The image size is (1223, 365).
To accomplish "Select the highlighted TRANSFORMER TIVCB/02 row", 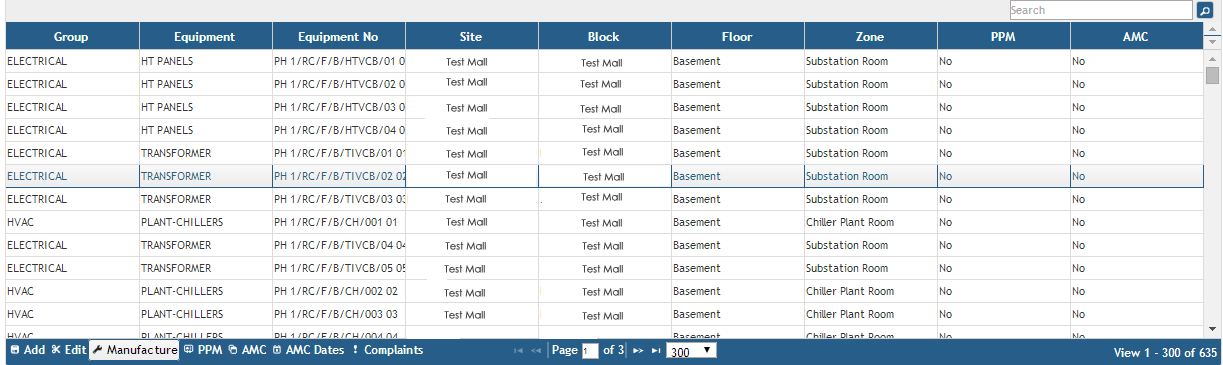I will [604, 176].
